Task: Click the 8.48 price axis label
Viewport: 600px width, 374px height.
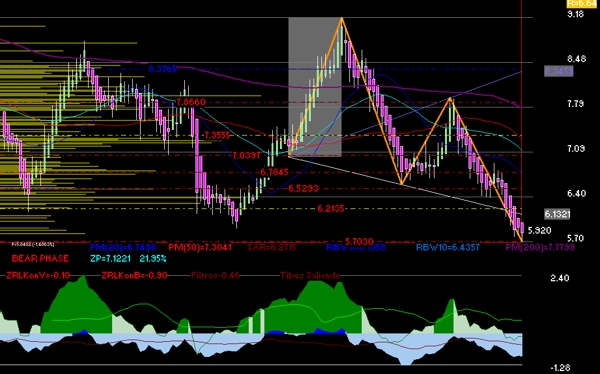Action: [x=576, y=59]
